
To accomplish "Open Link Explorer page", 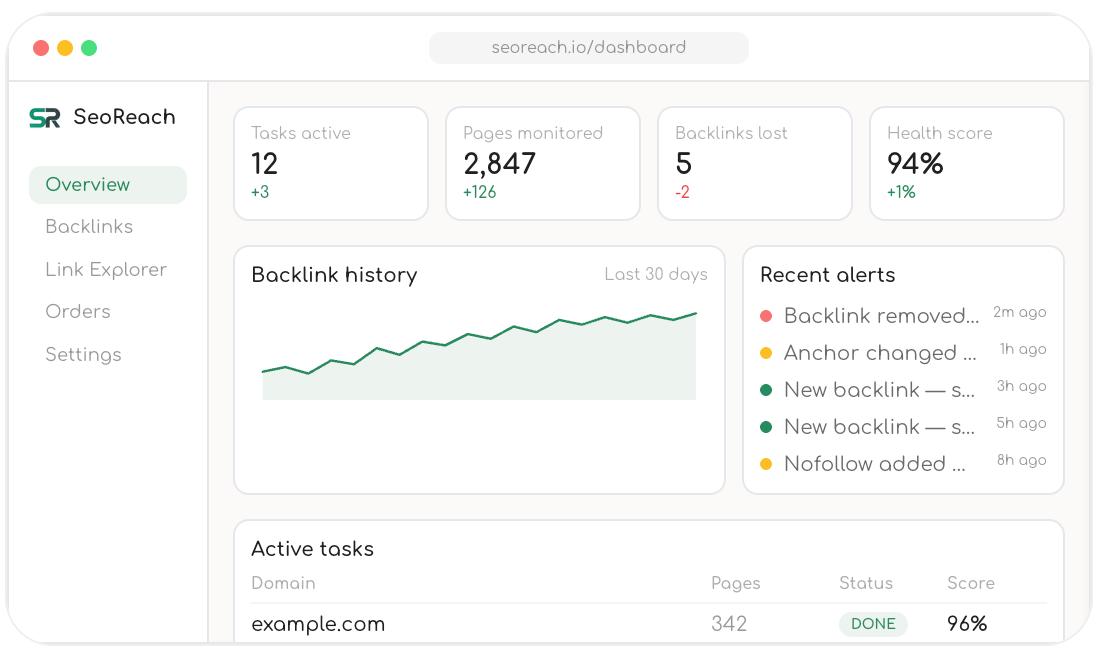I will (106, 270).
